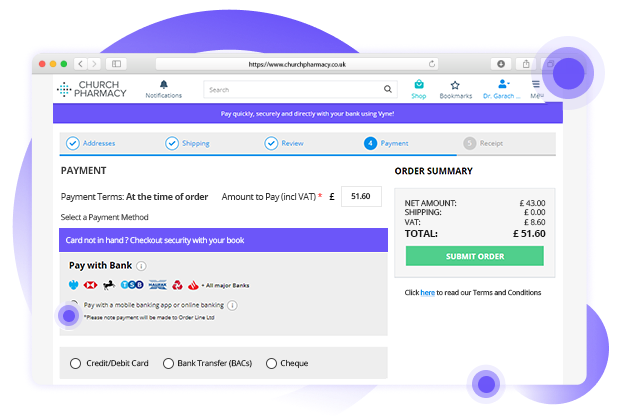This screenshot has width=620, height=416.
Task: Click the browser share icon
Action: tap(526, 64)
